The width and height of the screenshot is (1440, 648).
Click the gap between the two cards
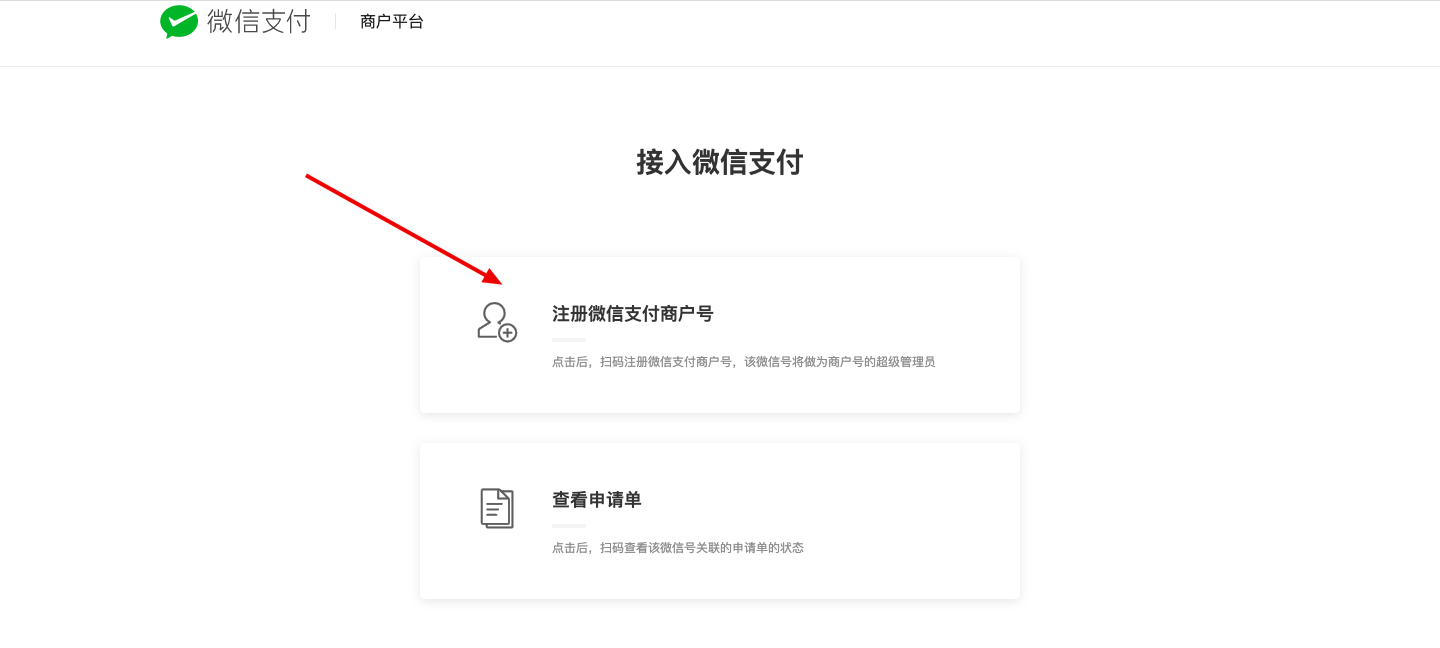(720, 428)
